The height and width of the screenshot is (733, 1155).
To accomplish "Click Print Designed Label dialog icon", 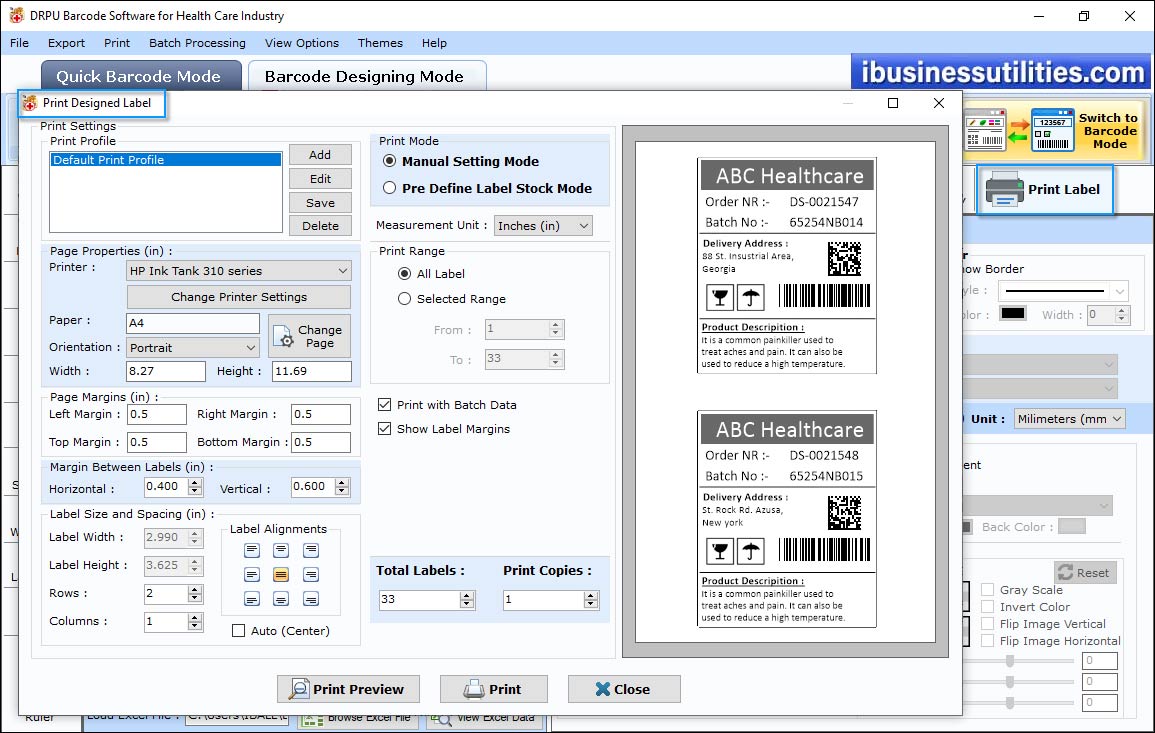I will point(29,103).
